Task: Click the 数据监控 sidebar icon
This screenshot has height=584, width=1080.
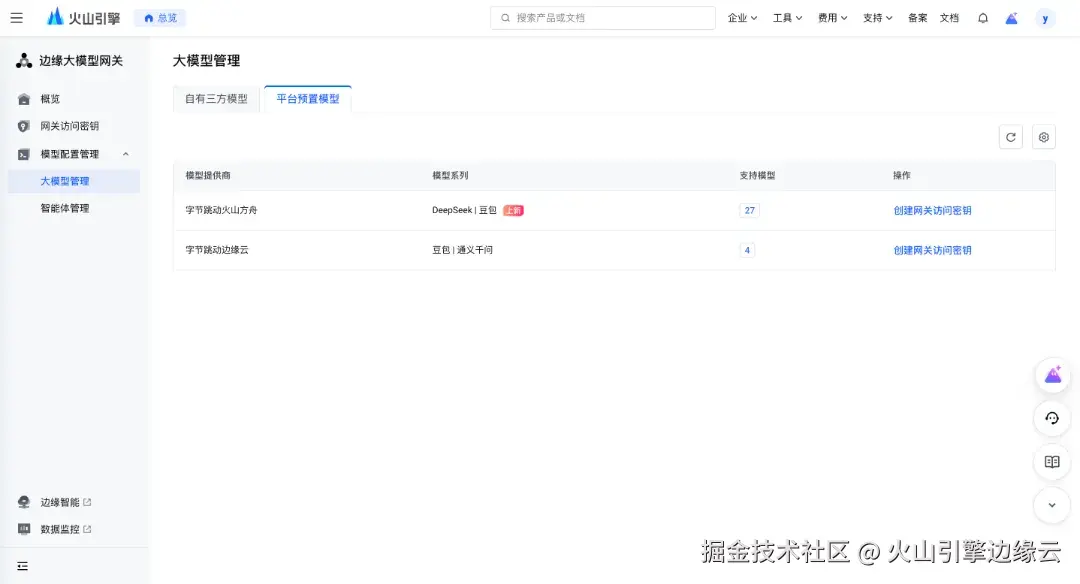Action: point(23,529)
